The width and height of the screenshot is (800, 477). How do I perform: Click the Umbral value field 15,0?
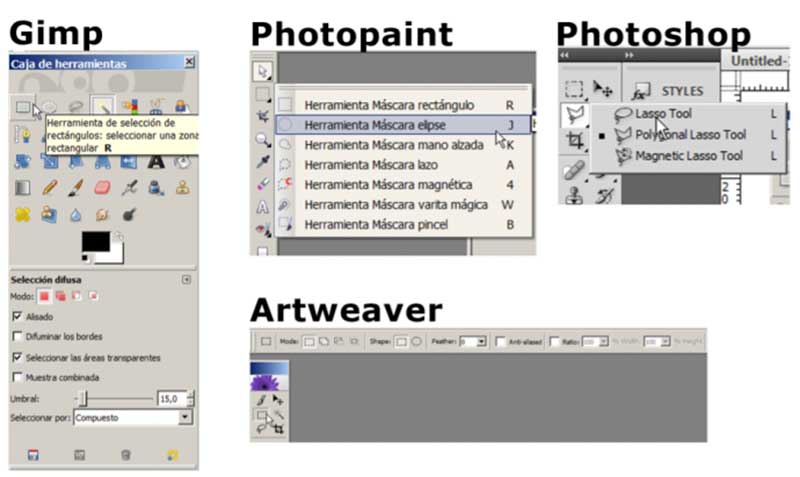point(172,398)
